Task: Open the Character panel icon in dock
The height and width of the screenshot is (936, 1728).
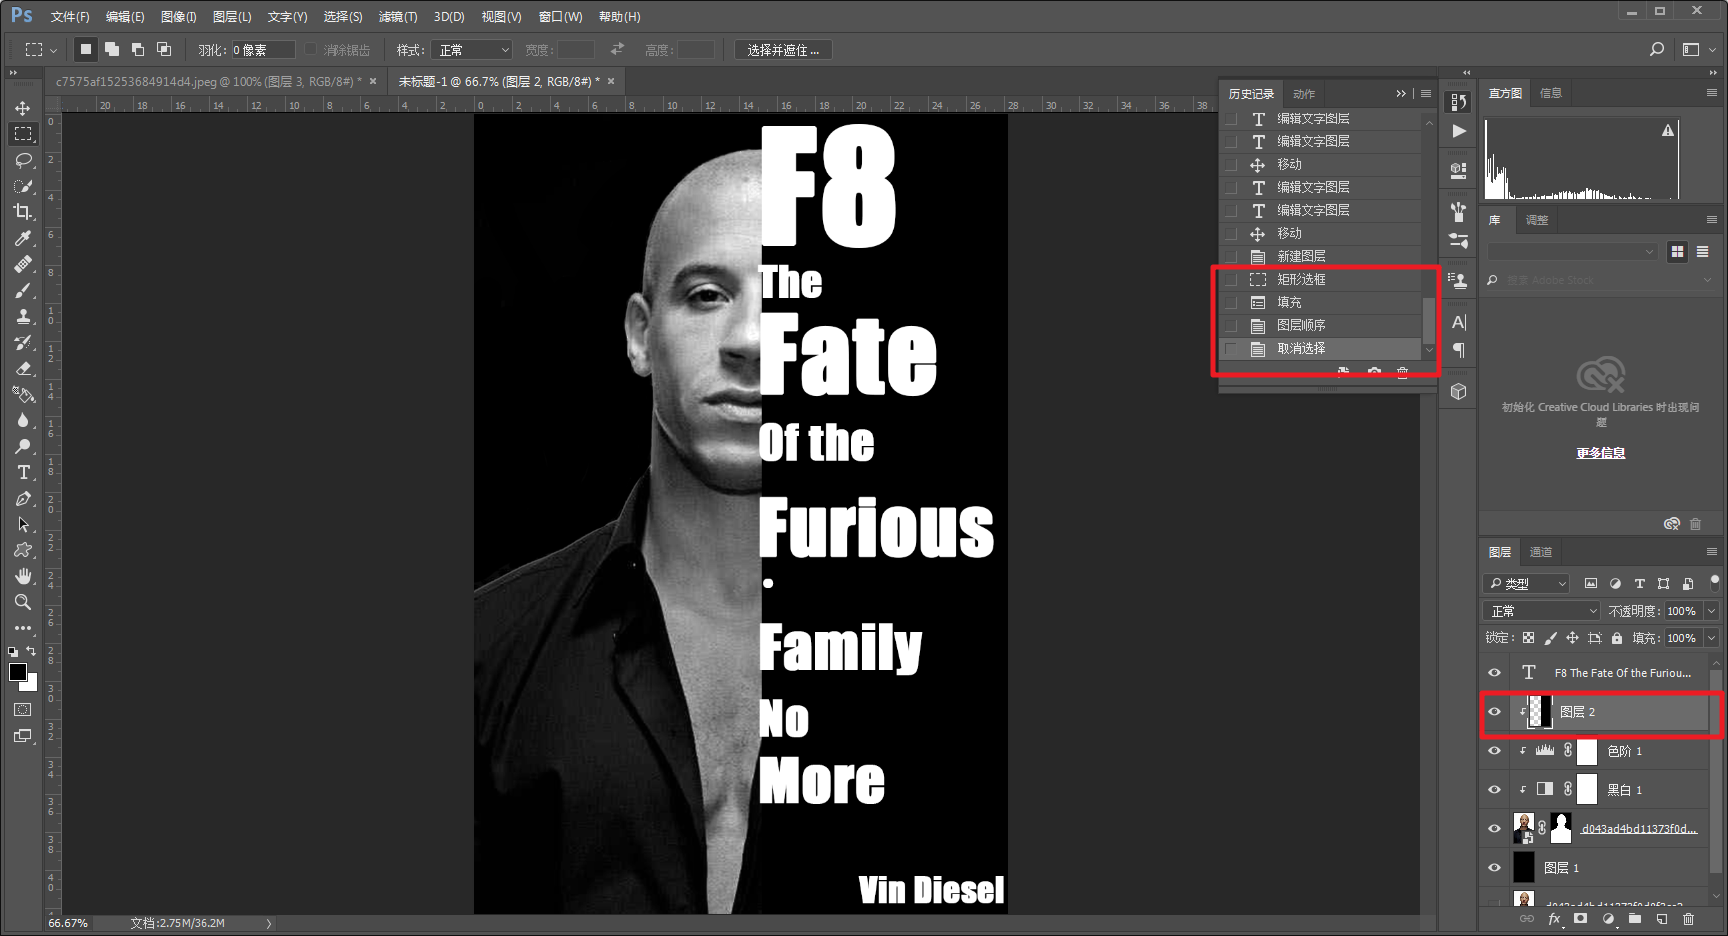Action: click(x=1459, y=322)
